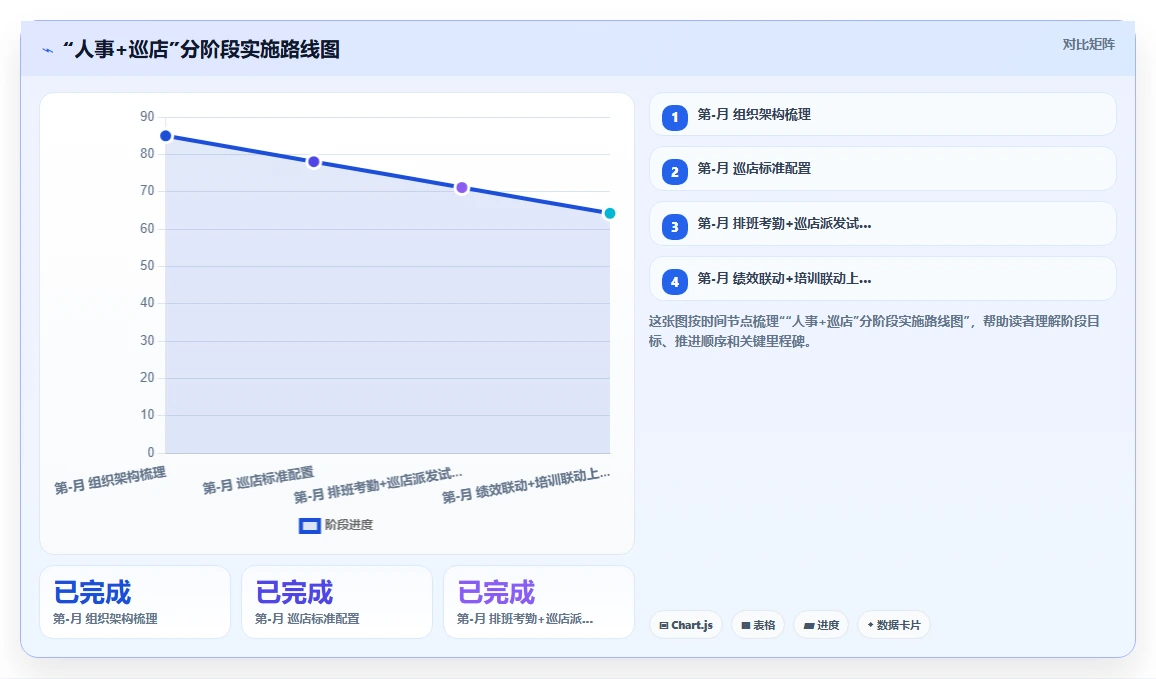Click the number 1 step badge
Screen dimensions: 1156x679
pos(675,117)
